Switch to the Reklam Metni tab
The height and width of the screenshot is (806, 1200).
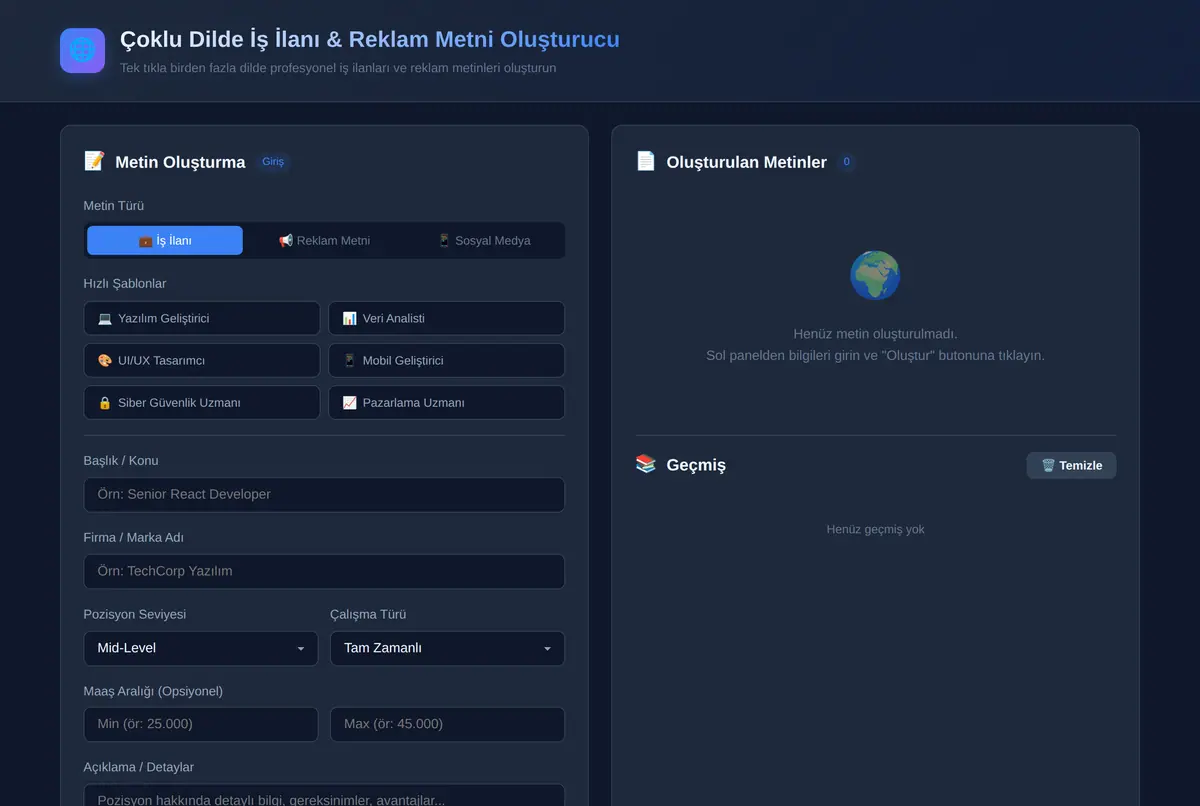[324, 240]
